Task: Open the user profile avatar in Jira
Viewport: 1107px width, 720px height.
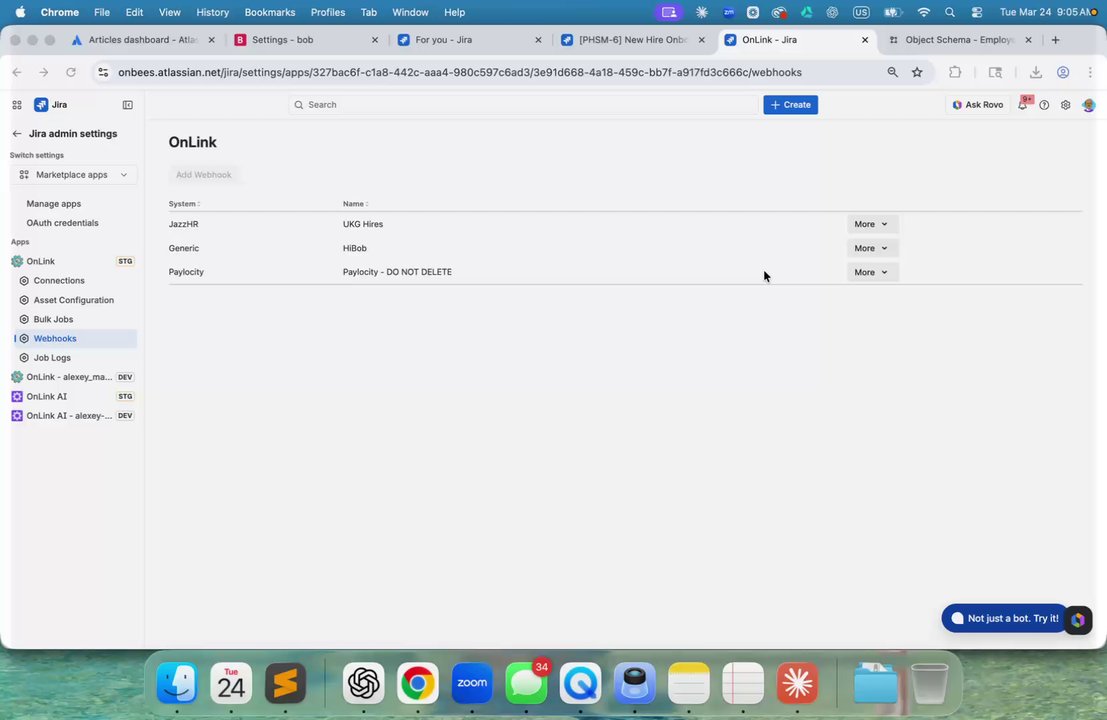Action: (x=1089, y=104)
